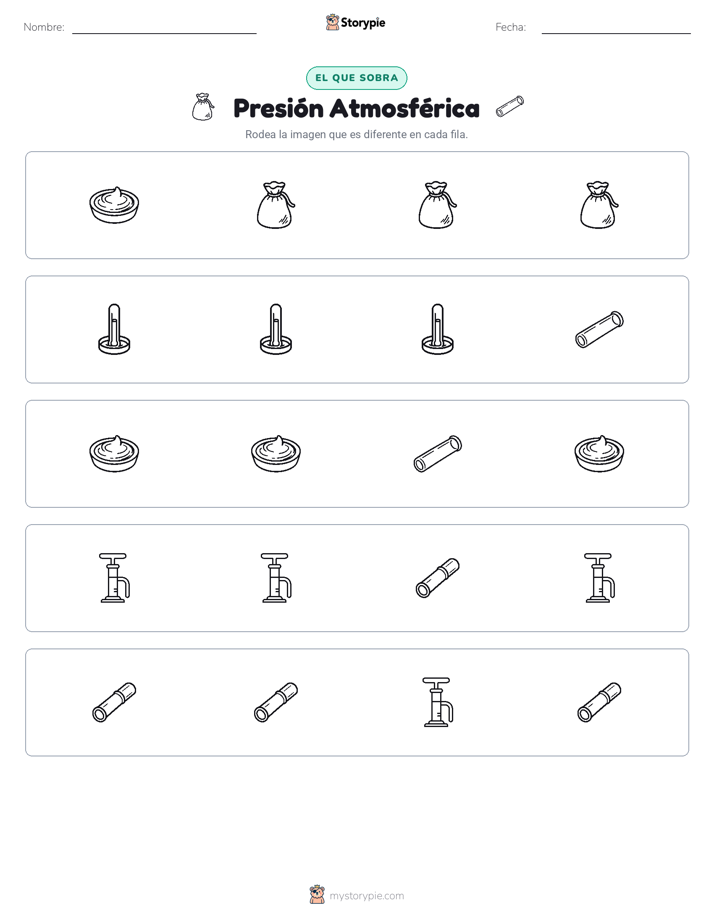Select the rightmost air pump in row four

(599, 578)
